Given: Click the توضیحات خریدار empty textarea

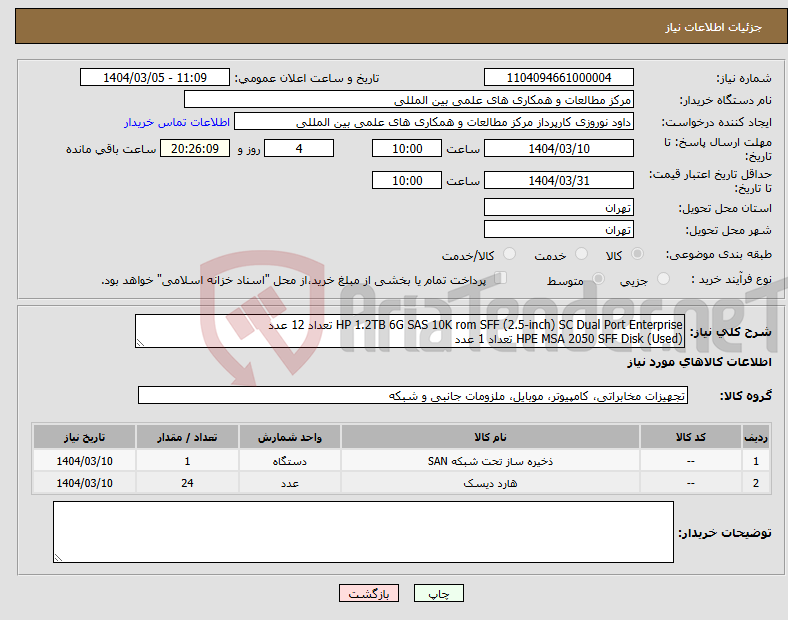Looking at the screenshot, I should [363, 532].
